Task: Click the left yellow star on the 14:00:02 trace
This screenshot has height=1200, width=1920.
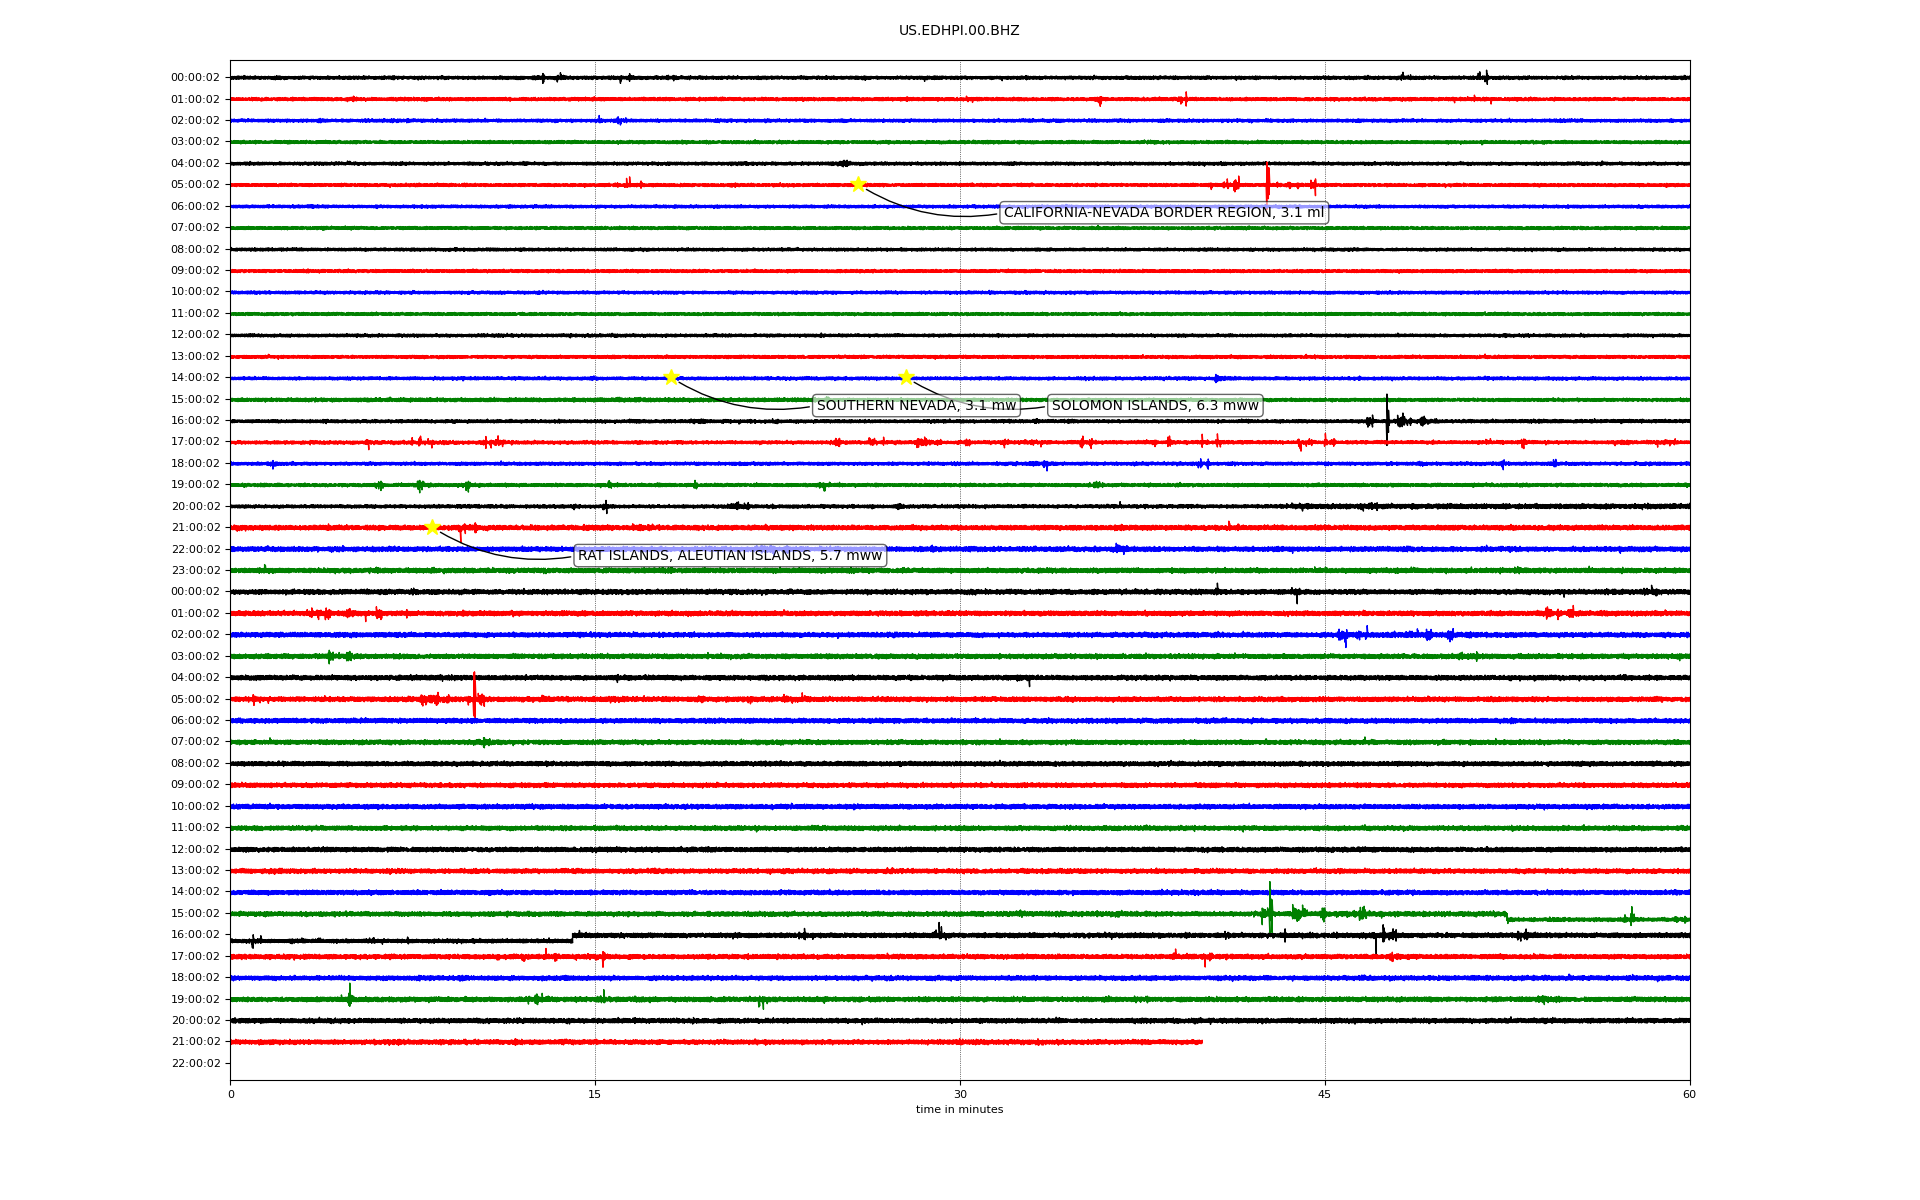Action: coord(671,377)
